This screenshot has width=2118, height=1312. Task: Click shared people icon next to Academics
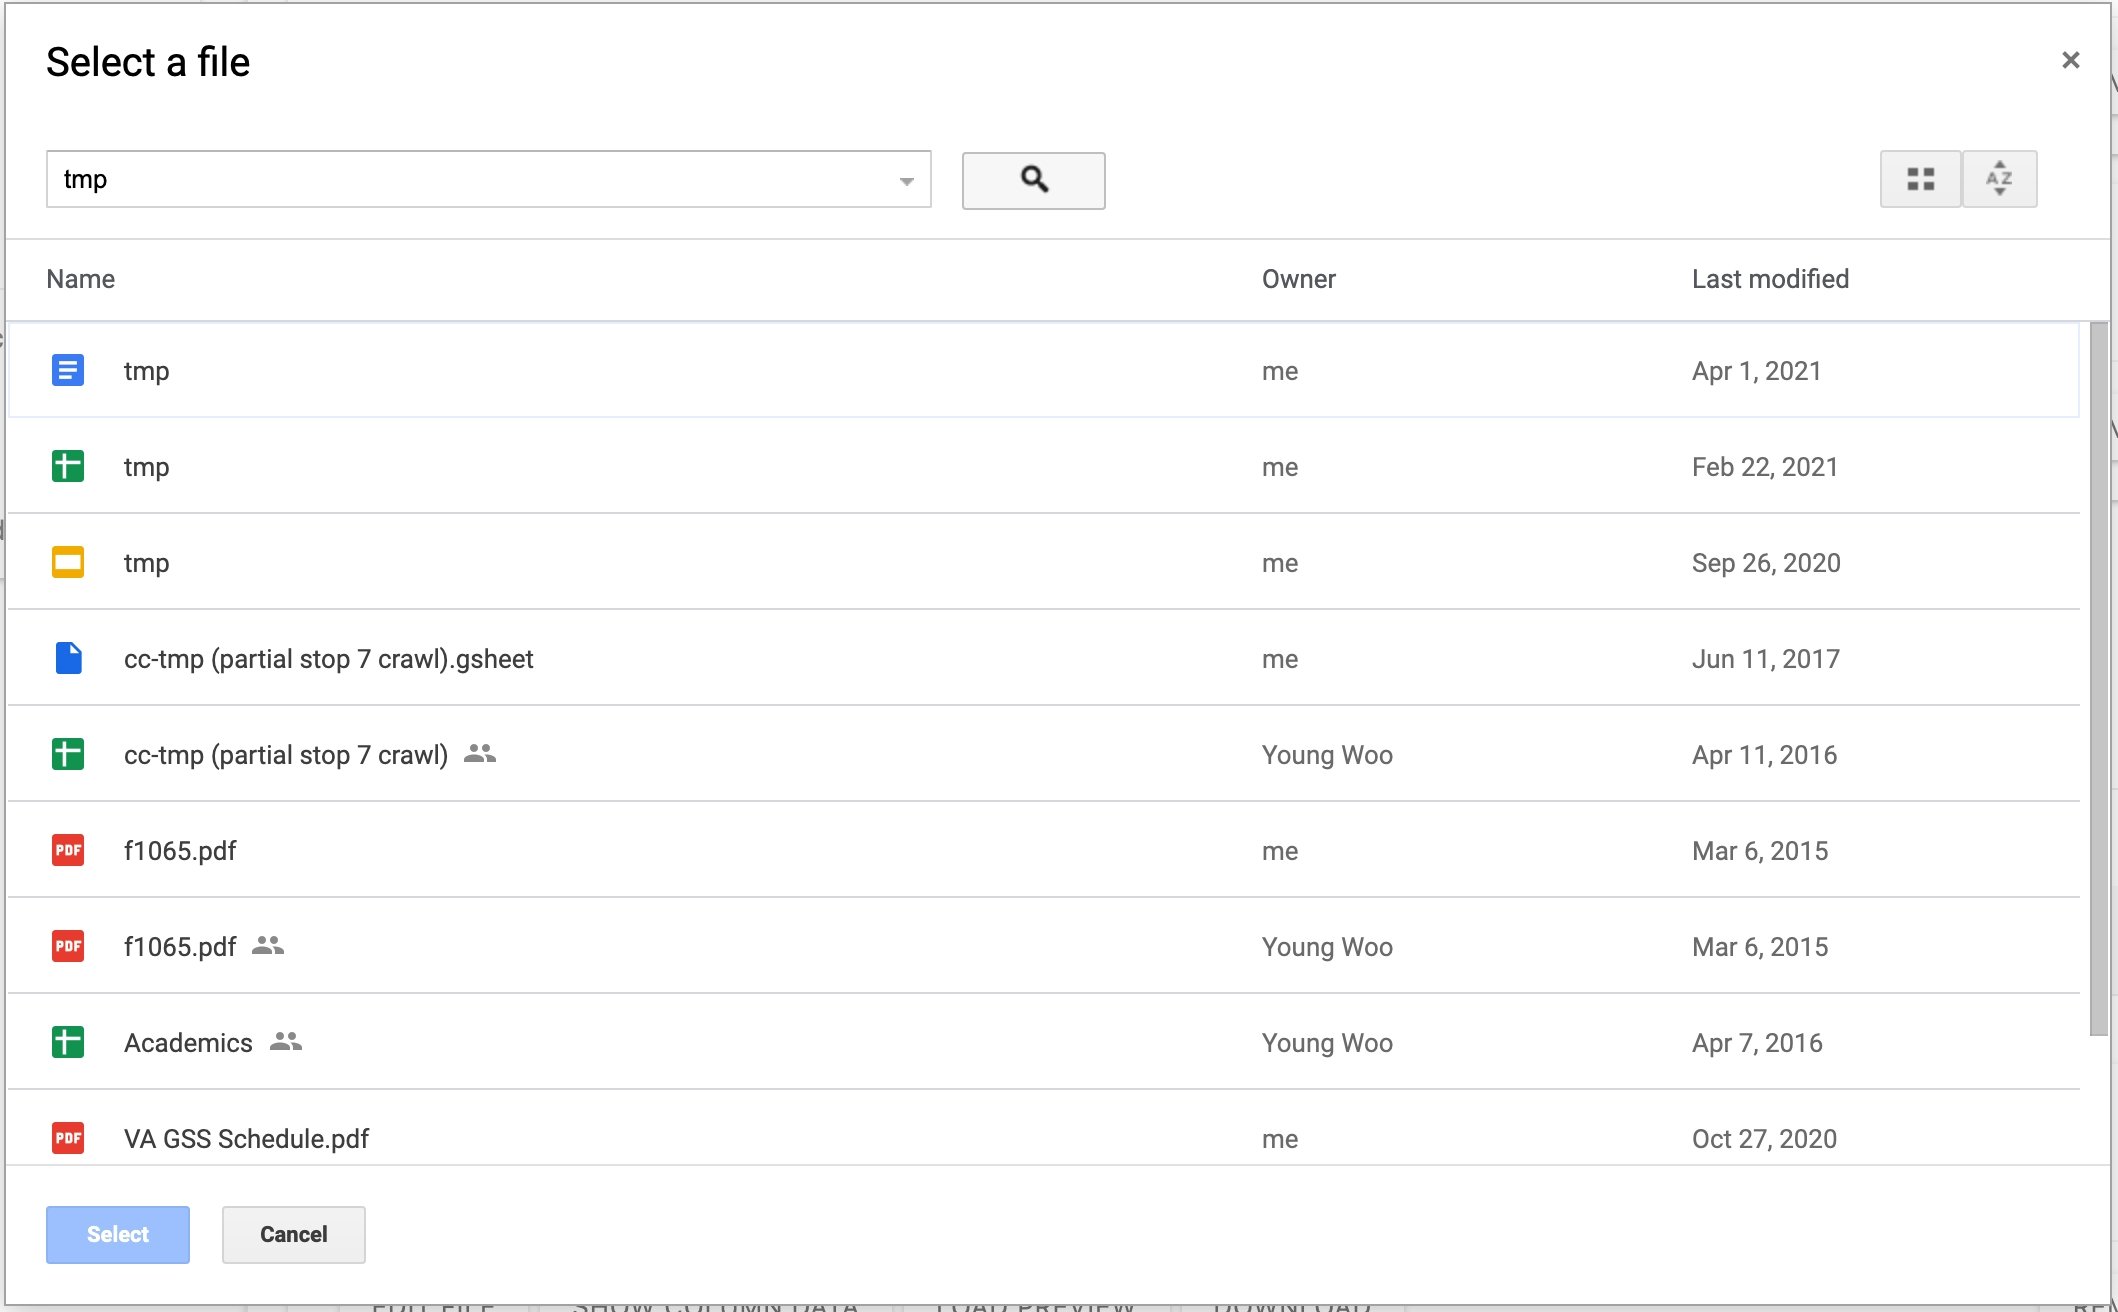coord(286,1042)
